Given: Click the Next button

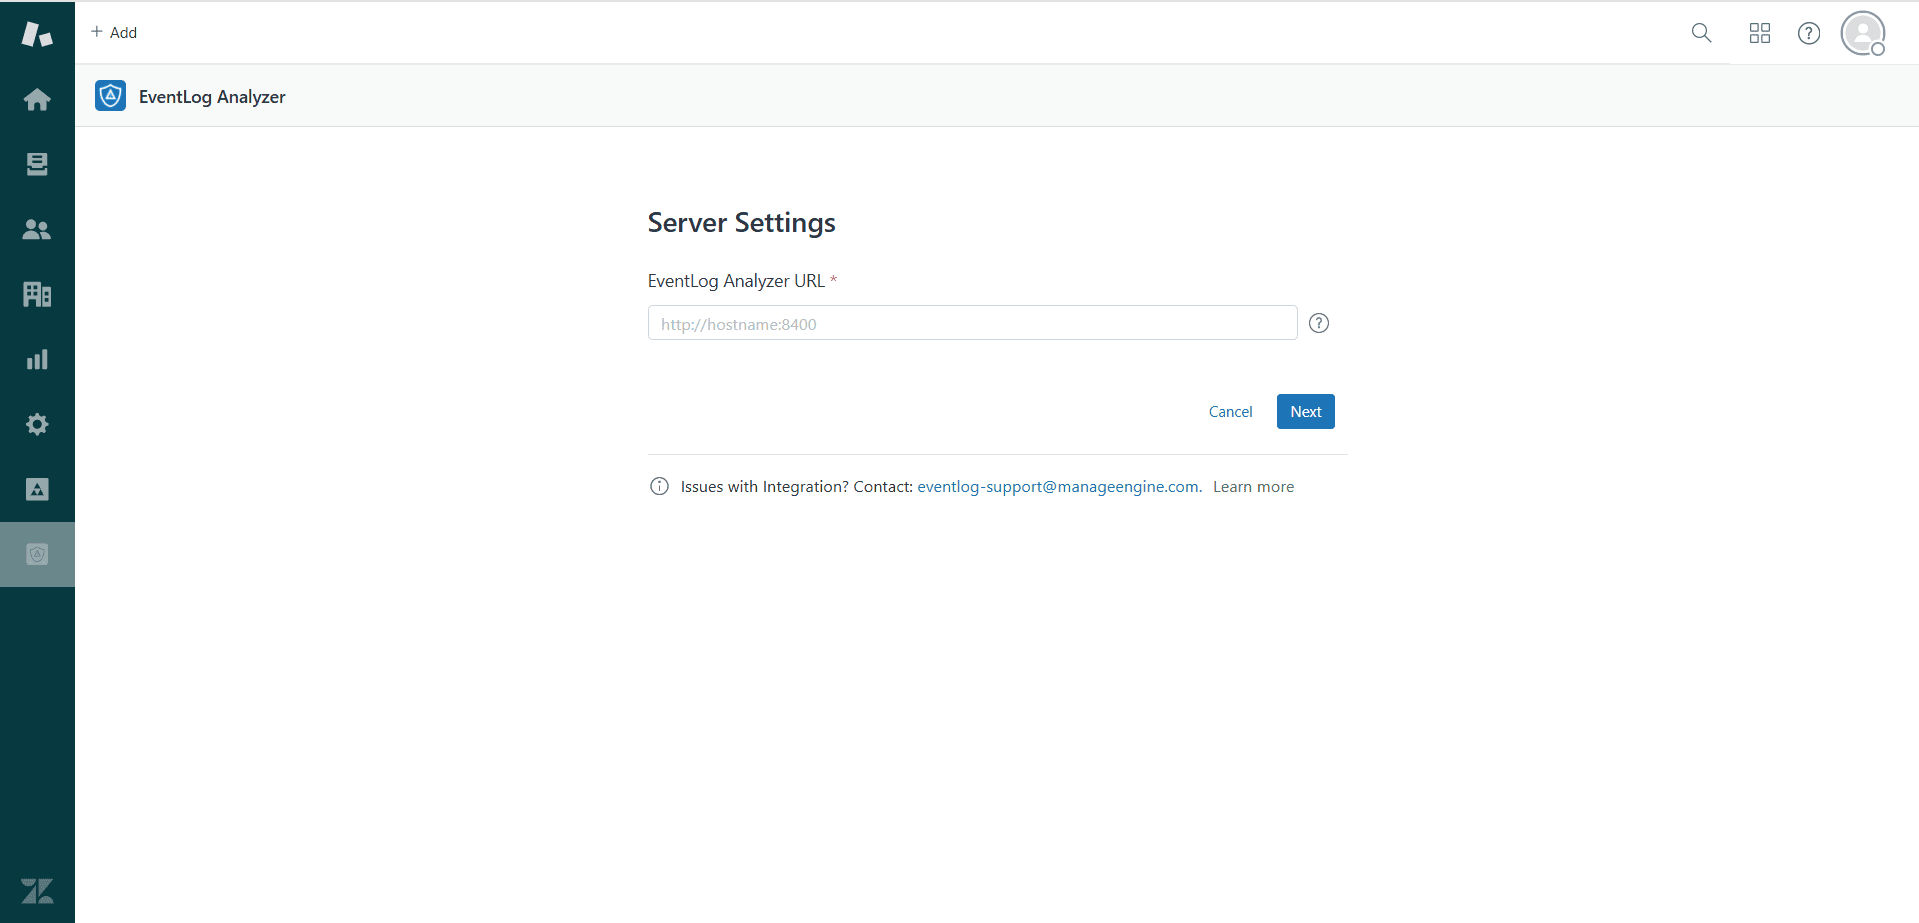Looking at the screenshot, I should 1305,411.
